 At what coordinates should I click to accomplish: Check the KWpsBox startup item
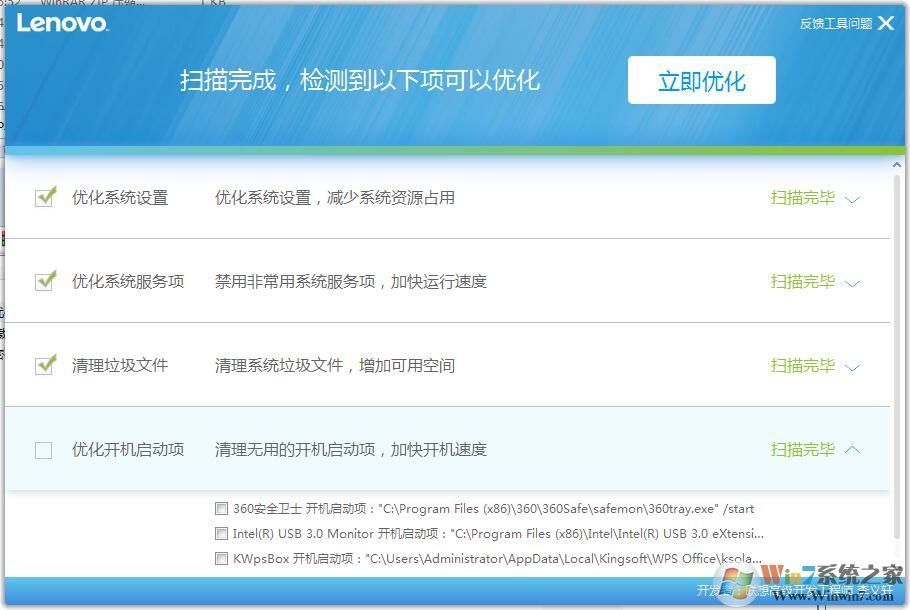[221, 557]
